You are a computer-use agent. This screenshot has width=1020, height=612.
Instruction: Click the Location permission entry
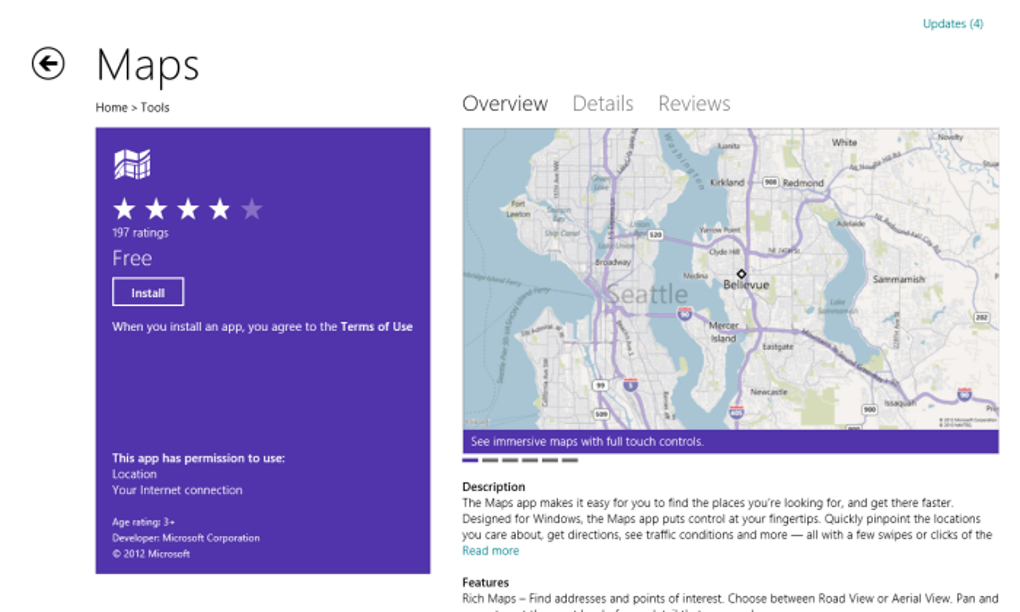click(x=134, y=474)
